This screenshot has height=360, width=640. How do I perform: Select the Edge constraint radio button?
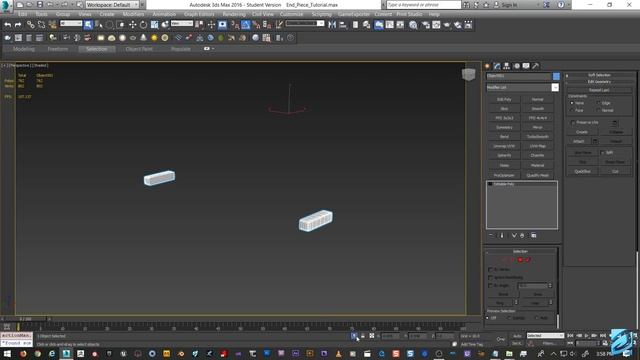pos(598,103)
